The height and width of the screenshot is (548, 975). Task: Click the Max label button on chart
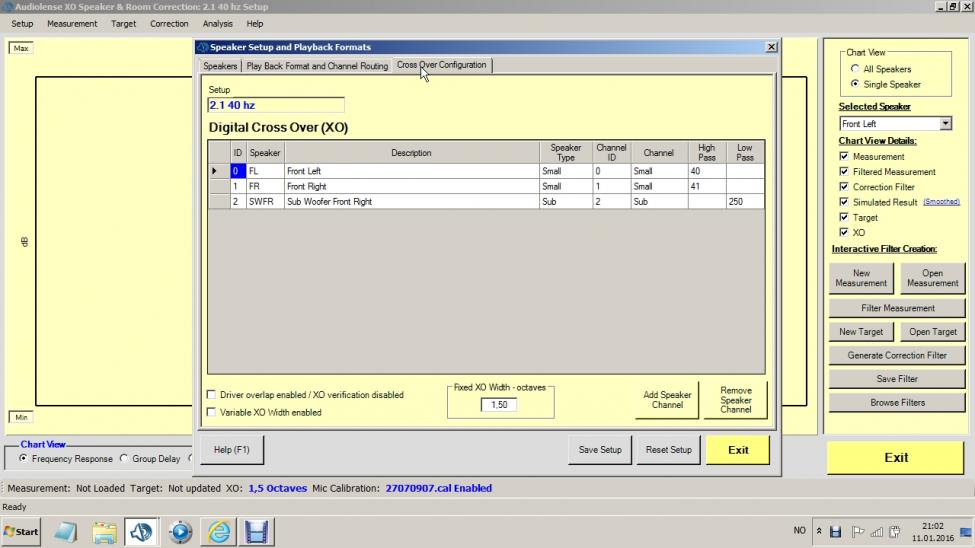[21, 48]
